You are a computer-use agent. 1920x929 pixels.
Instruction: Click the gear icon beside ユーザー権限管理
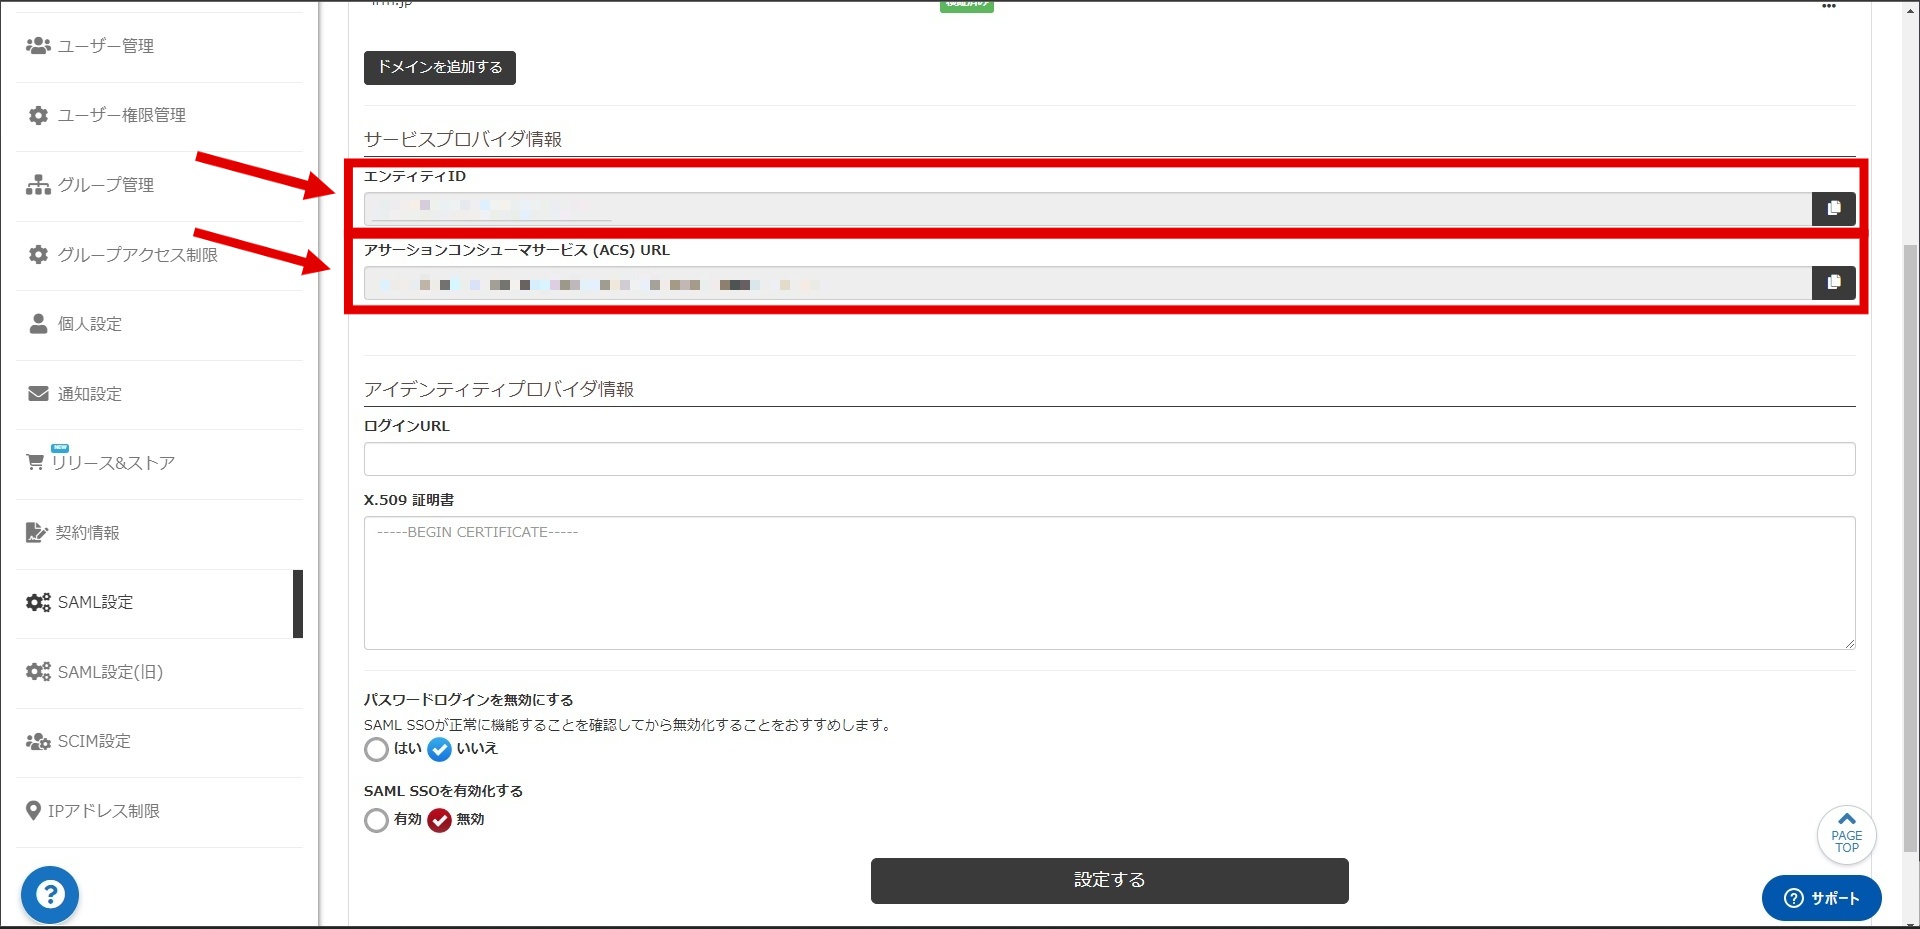click(38, 115)
